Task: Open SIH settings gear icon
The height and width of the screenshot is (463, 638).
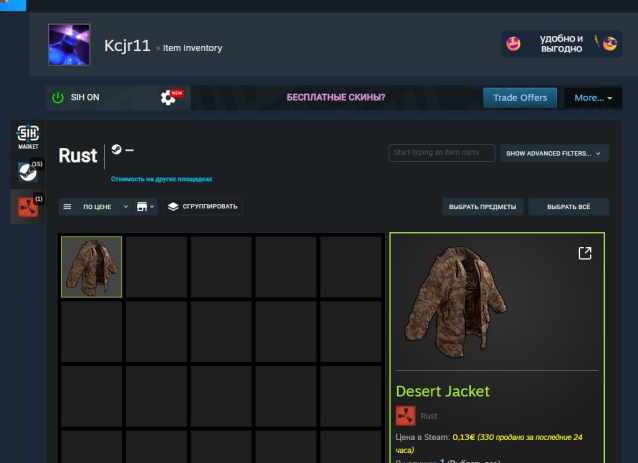Action: (169, 98)
